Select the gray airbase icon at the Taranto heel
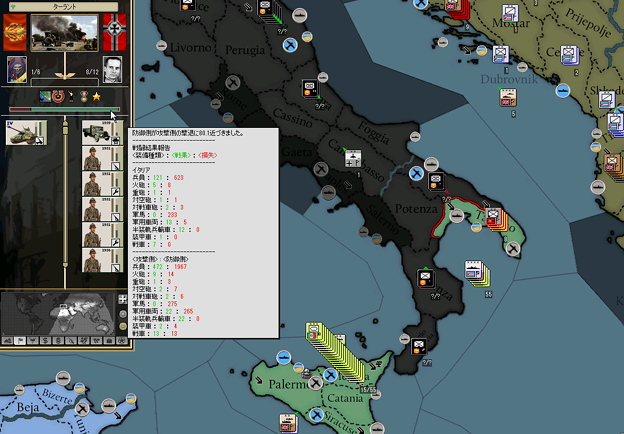Screen dimensions: 624x434 click(x=513, y=249)
